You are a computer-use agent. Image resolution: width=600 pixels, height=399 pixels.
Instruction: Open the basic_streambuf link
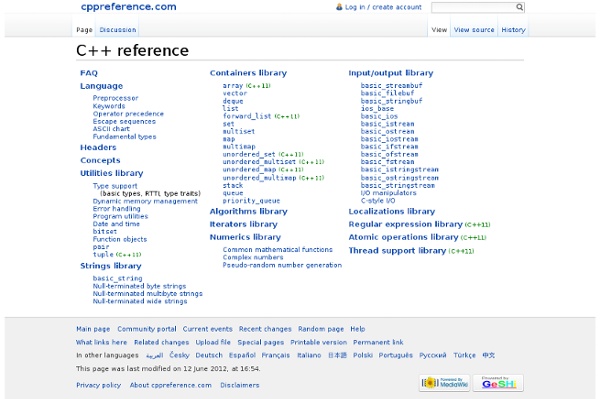(x=391, y=86)
